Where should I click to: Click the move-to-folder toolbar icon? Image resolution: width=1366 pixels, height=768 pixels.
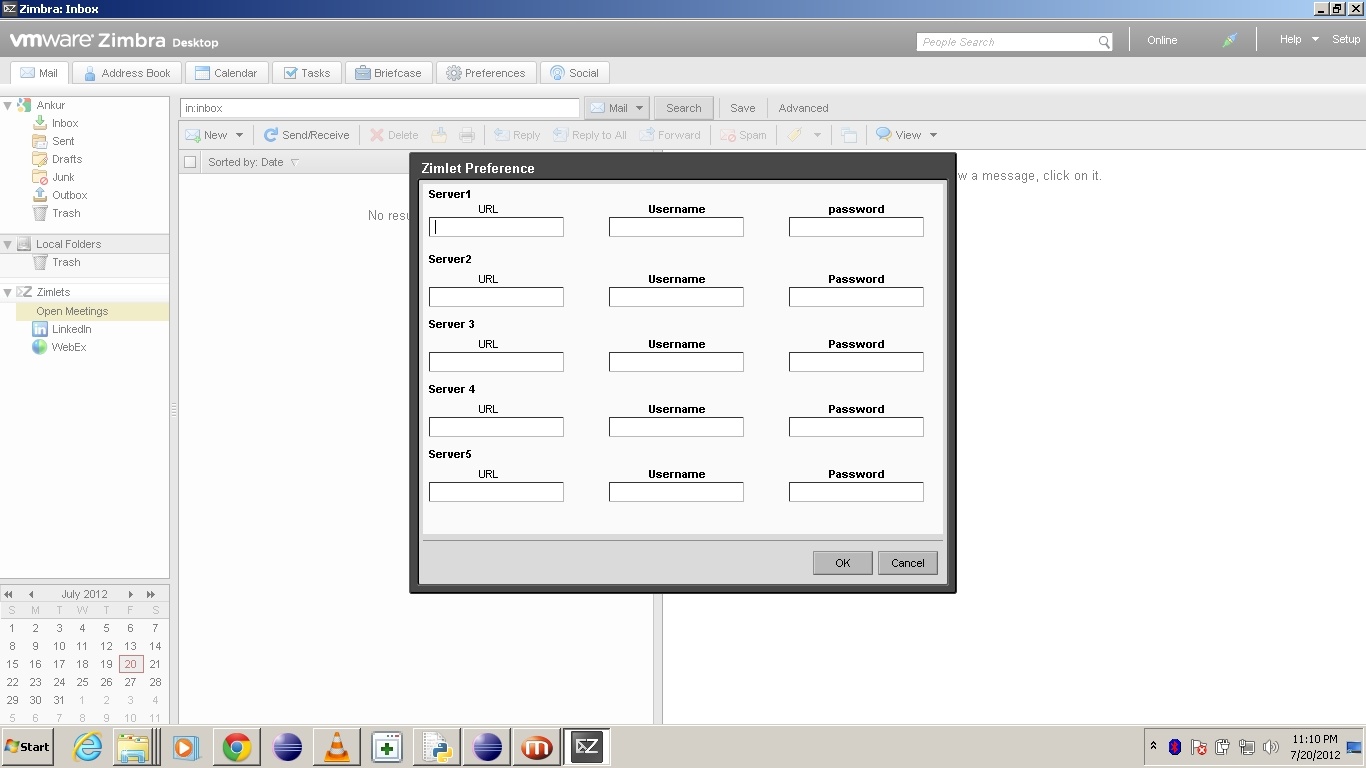pos(439,135)
